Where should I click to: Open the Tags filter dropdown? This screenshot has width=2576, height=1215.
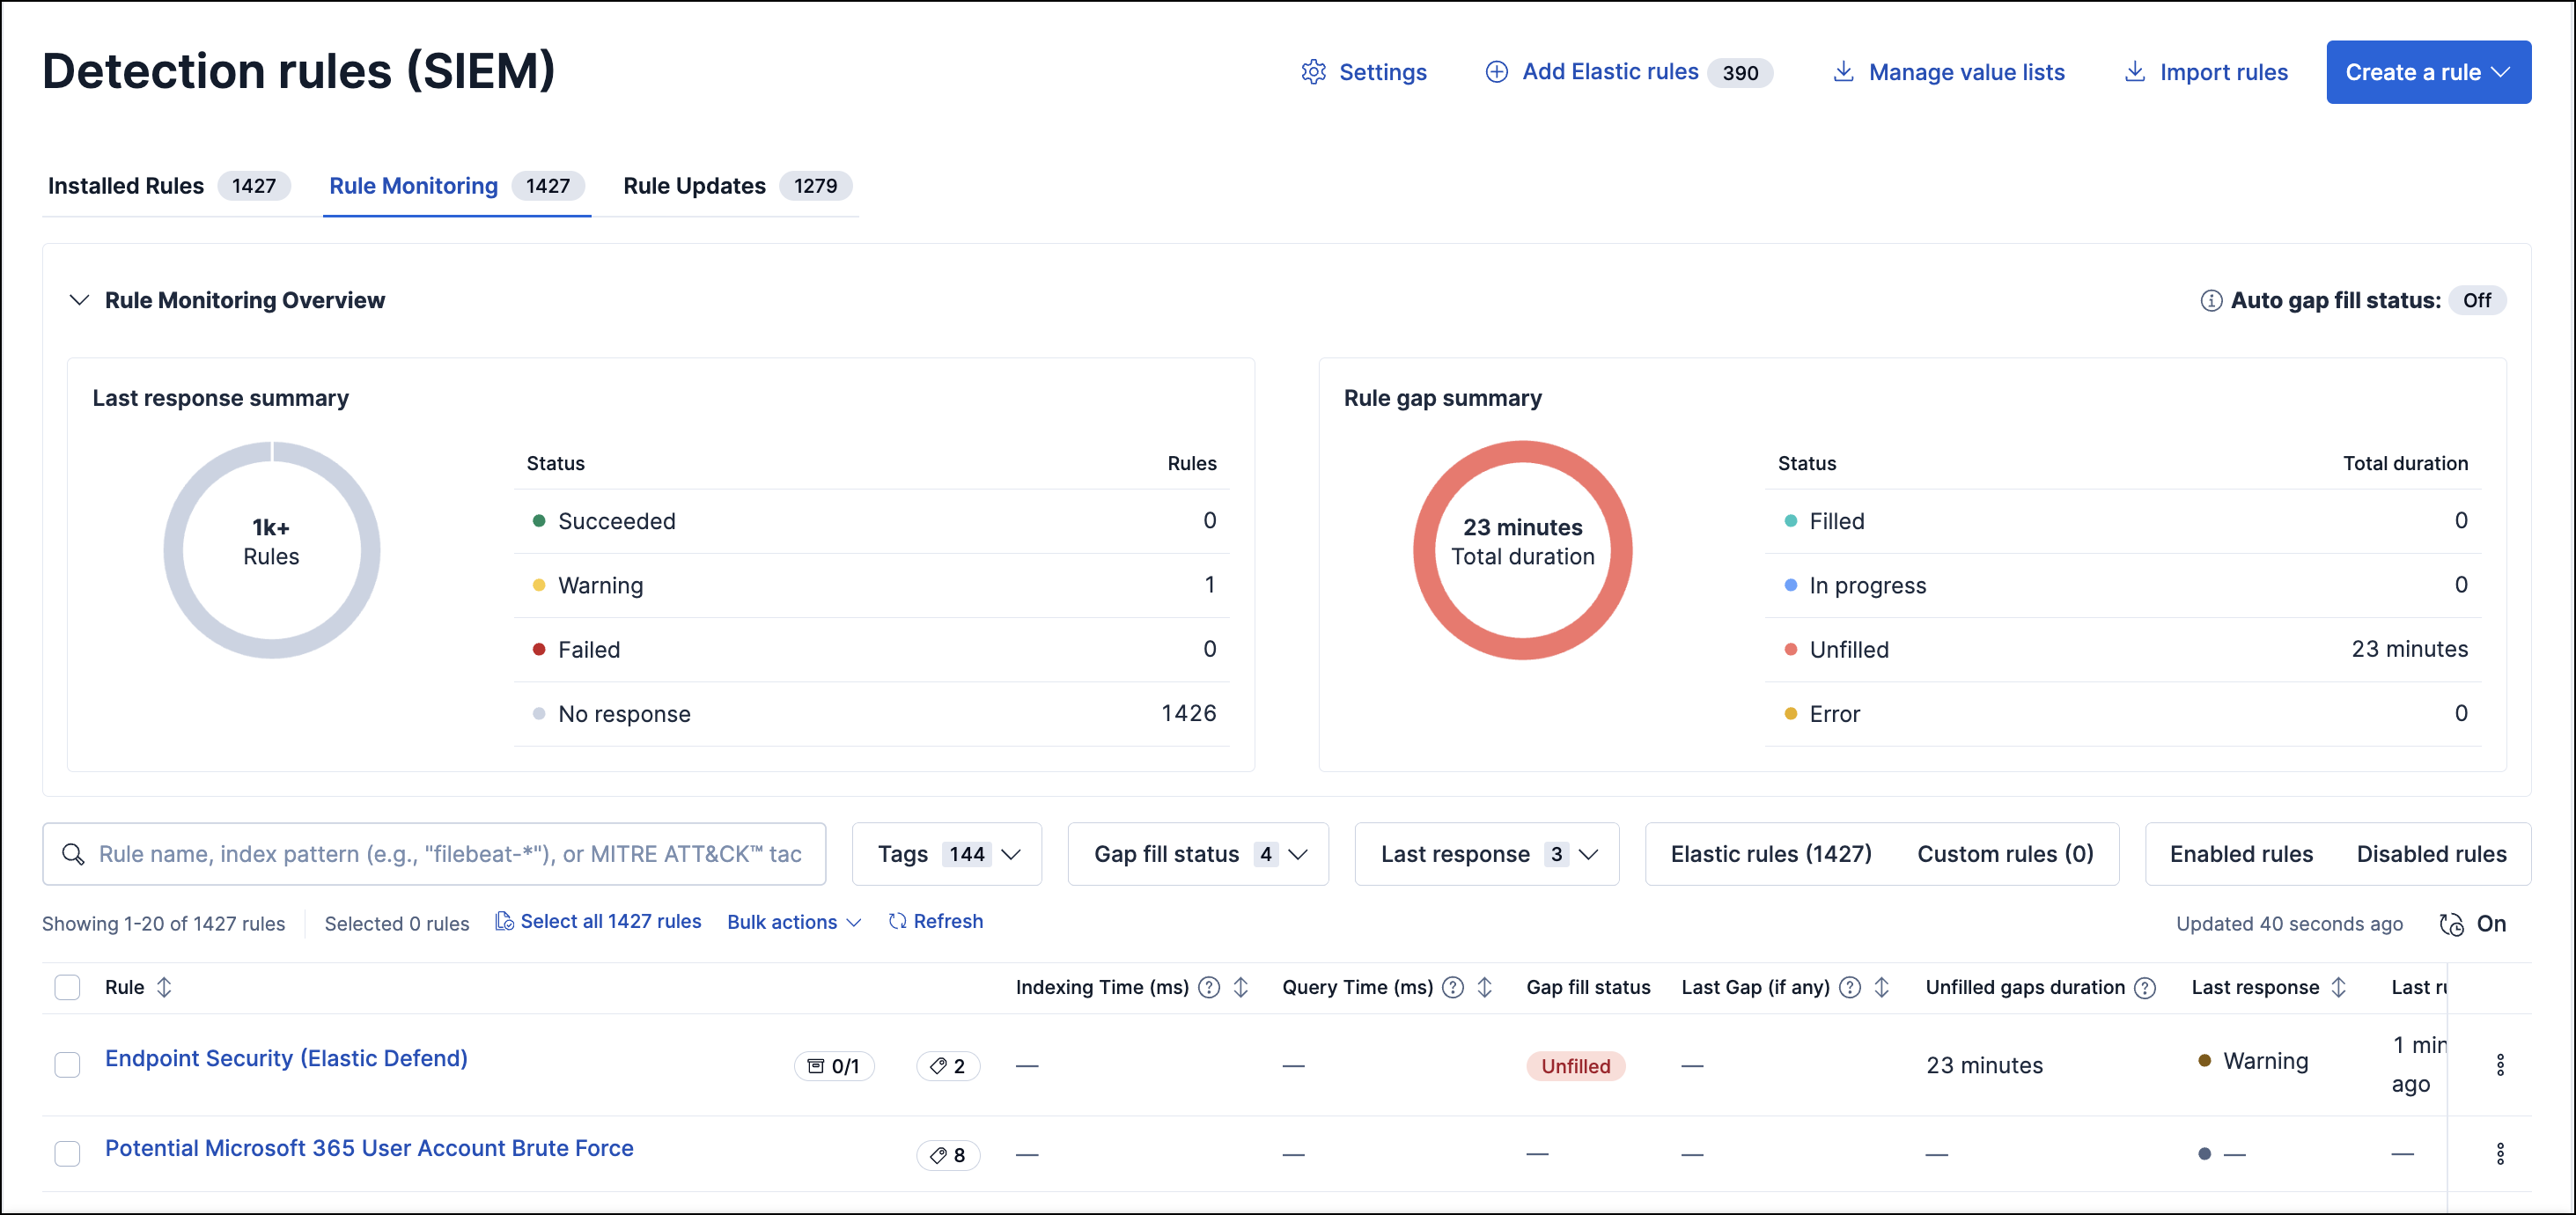(946, 854)
